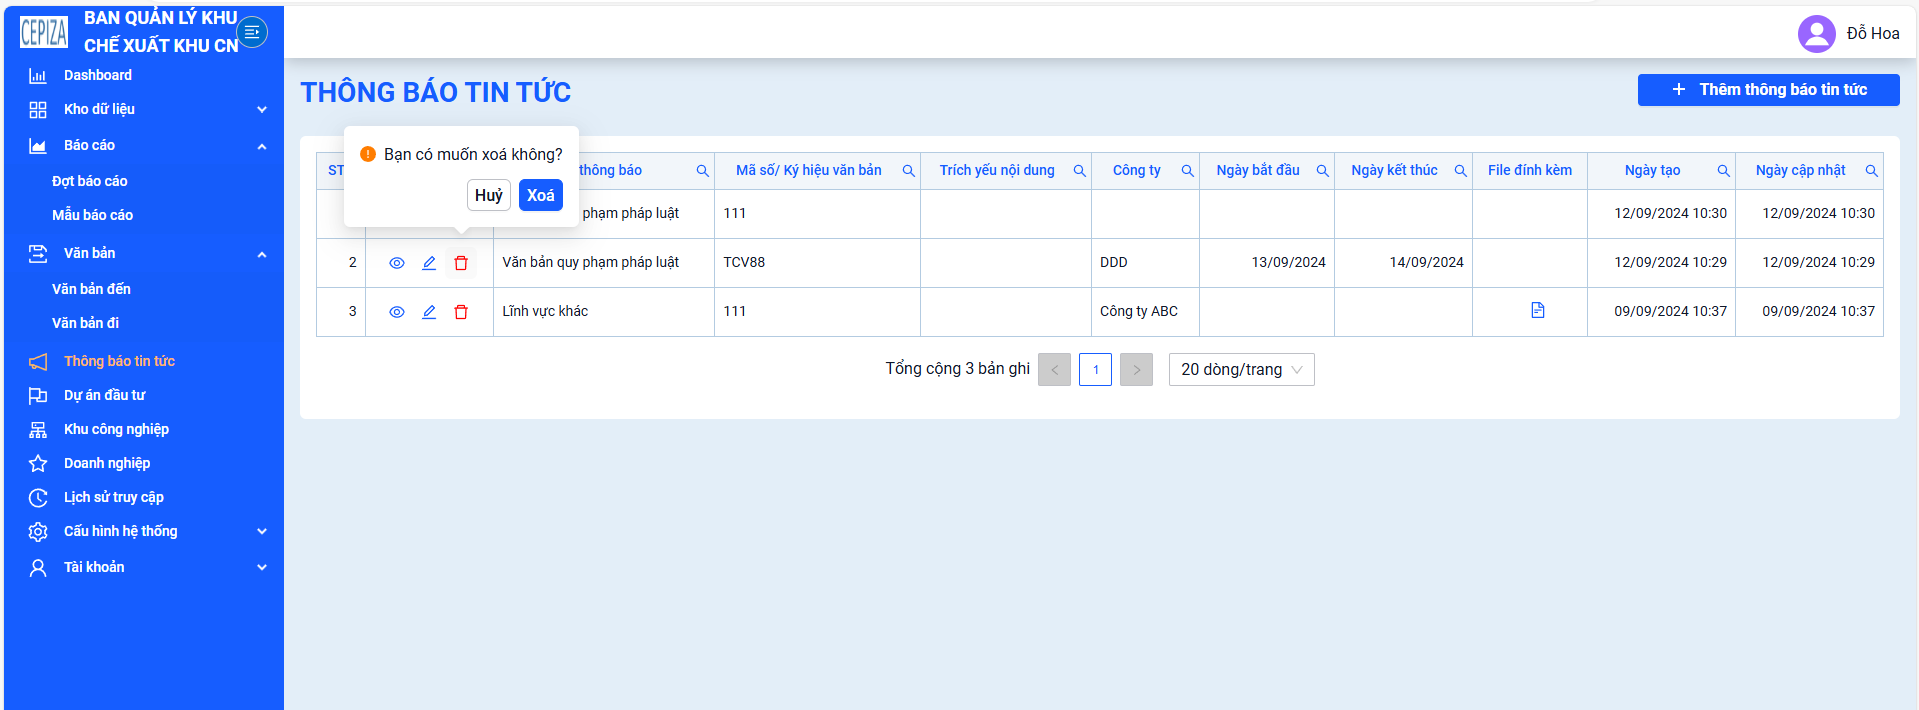1919x710 pixels.
Task: Go to next page arrow
Action: coord(1136,370)
